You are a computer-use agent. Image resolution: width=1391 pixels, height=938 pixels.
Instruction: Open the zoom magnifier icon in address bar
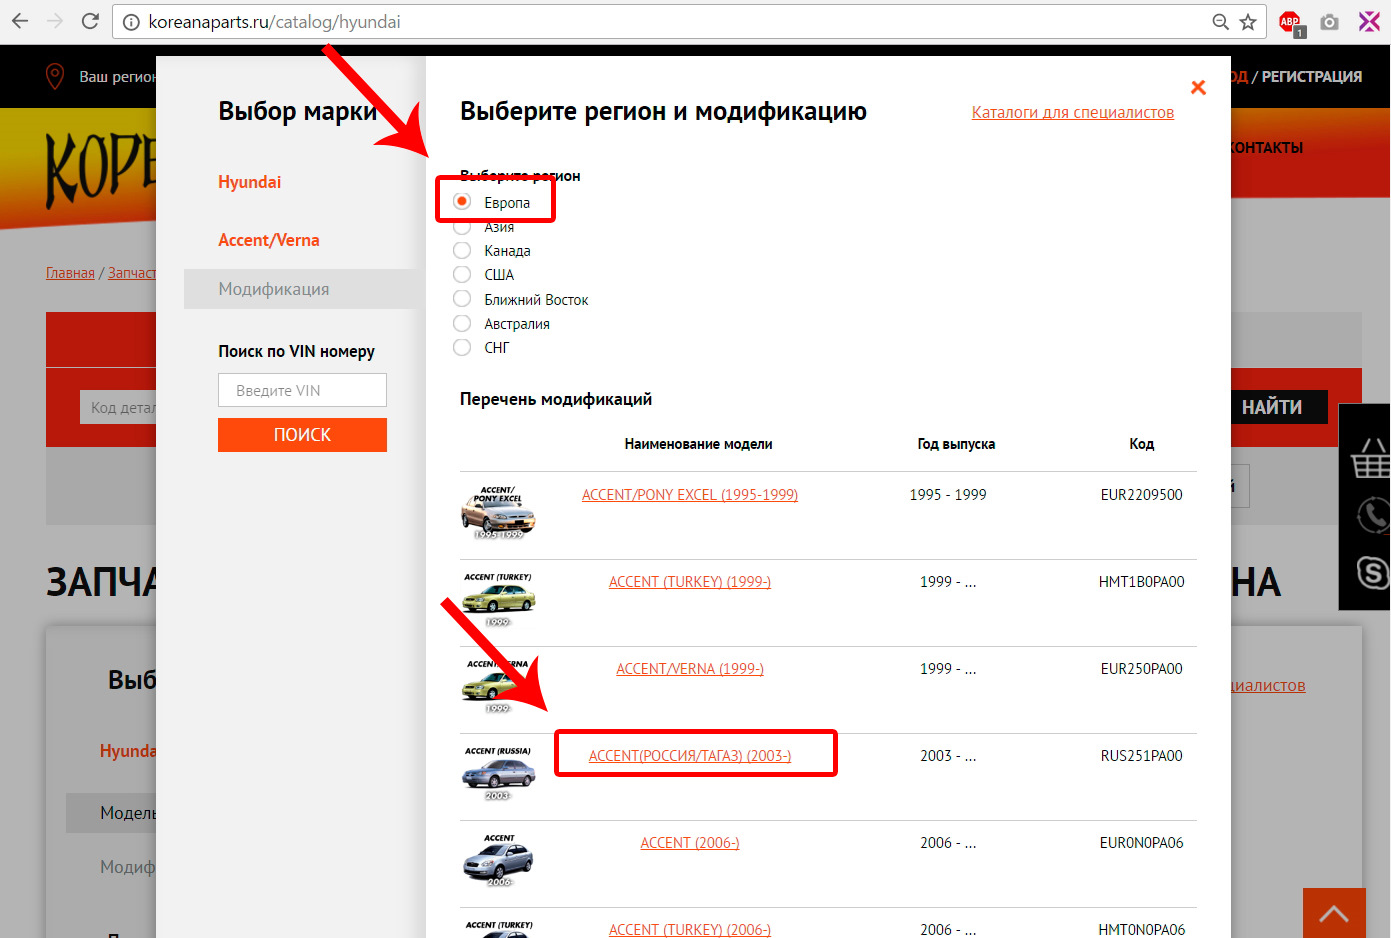pos(1220,22)
